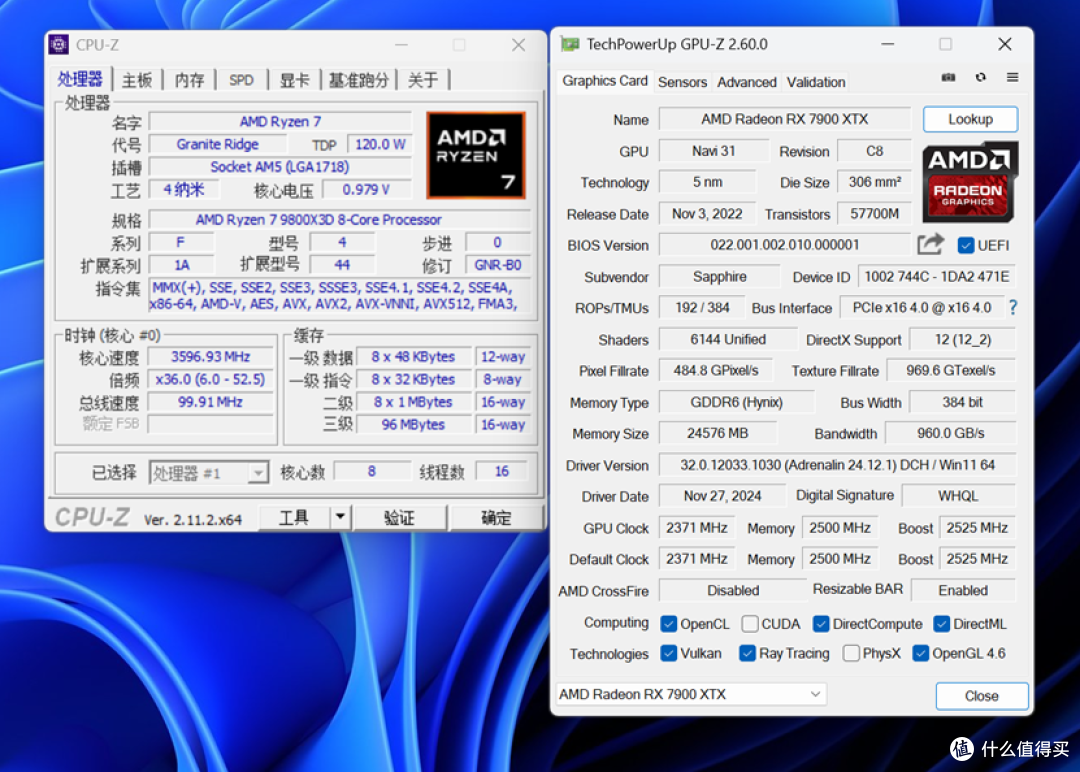The image size is (1080, 772).
Task: Click the Lookup button
Action: point(970,119)
